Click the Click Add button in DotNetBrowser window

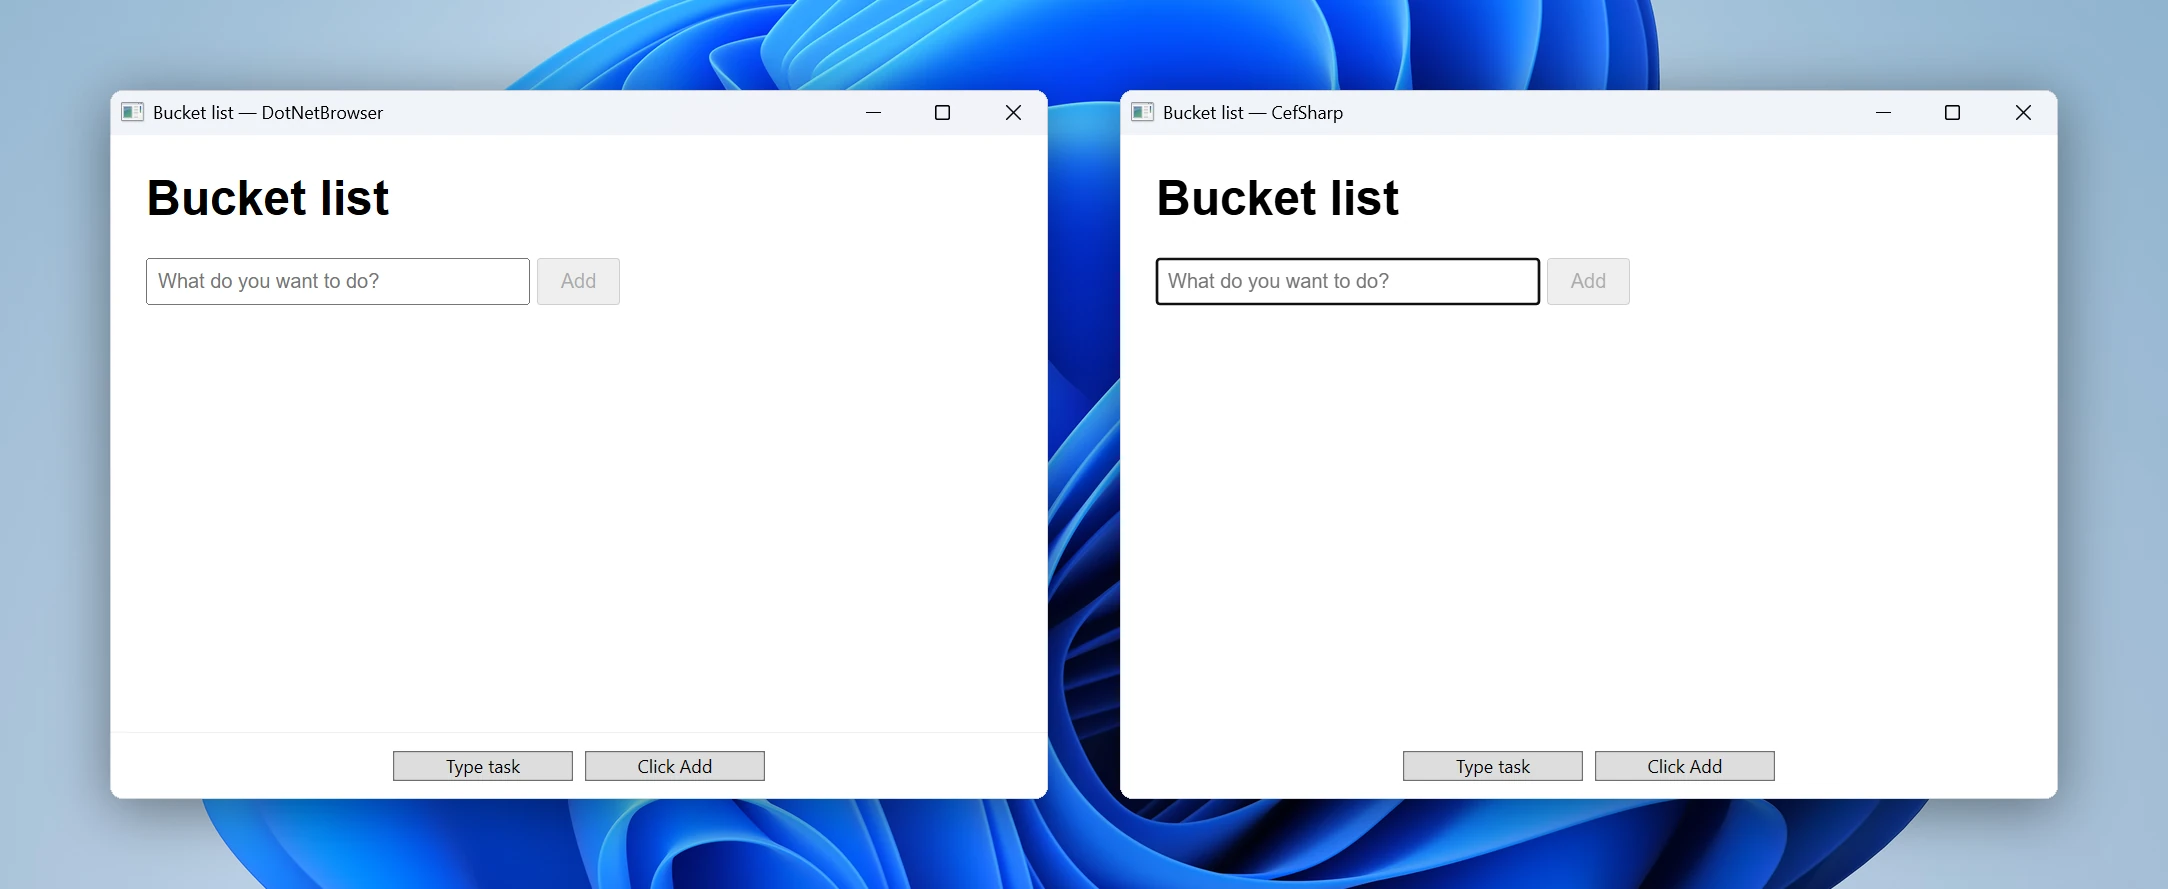point(675,766)
